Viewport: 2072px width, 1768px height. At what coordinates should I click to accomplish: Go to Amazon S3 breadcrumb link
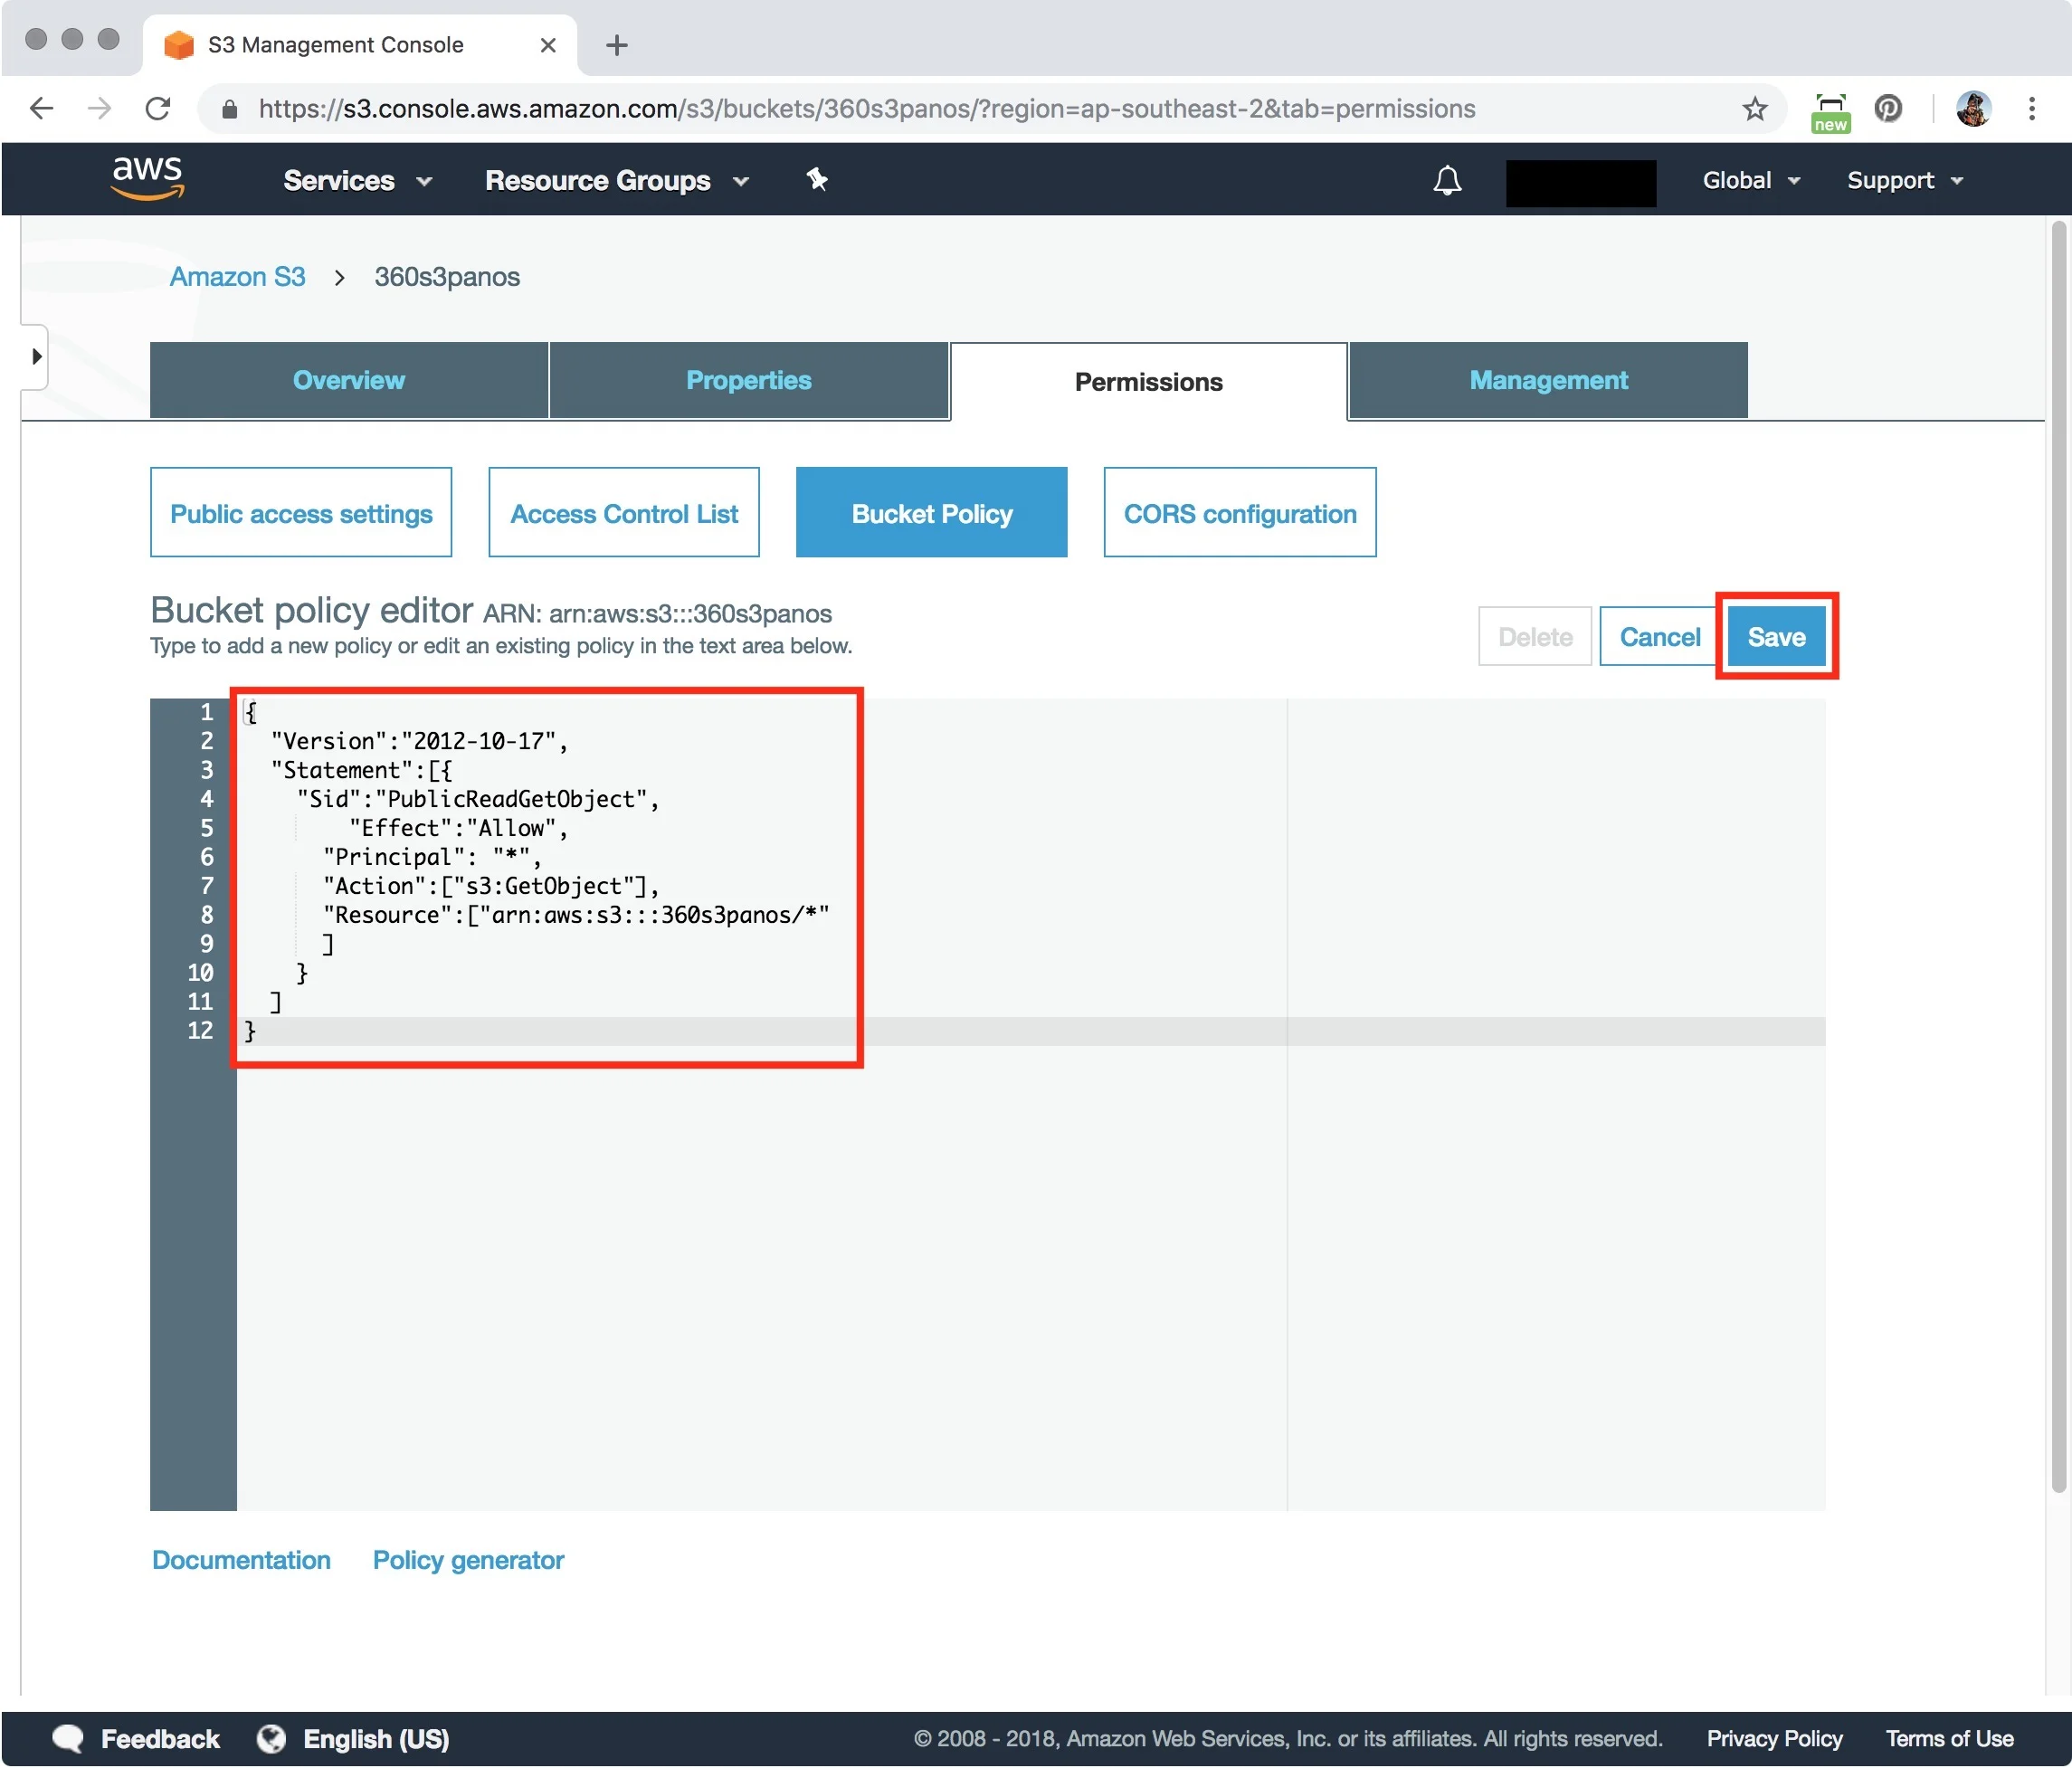[x=237, y=277]
